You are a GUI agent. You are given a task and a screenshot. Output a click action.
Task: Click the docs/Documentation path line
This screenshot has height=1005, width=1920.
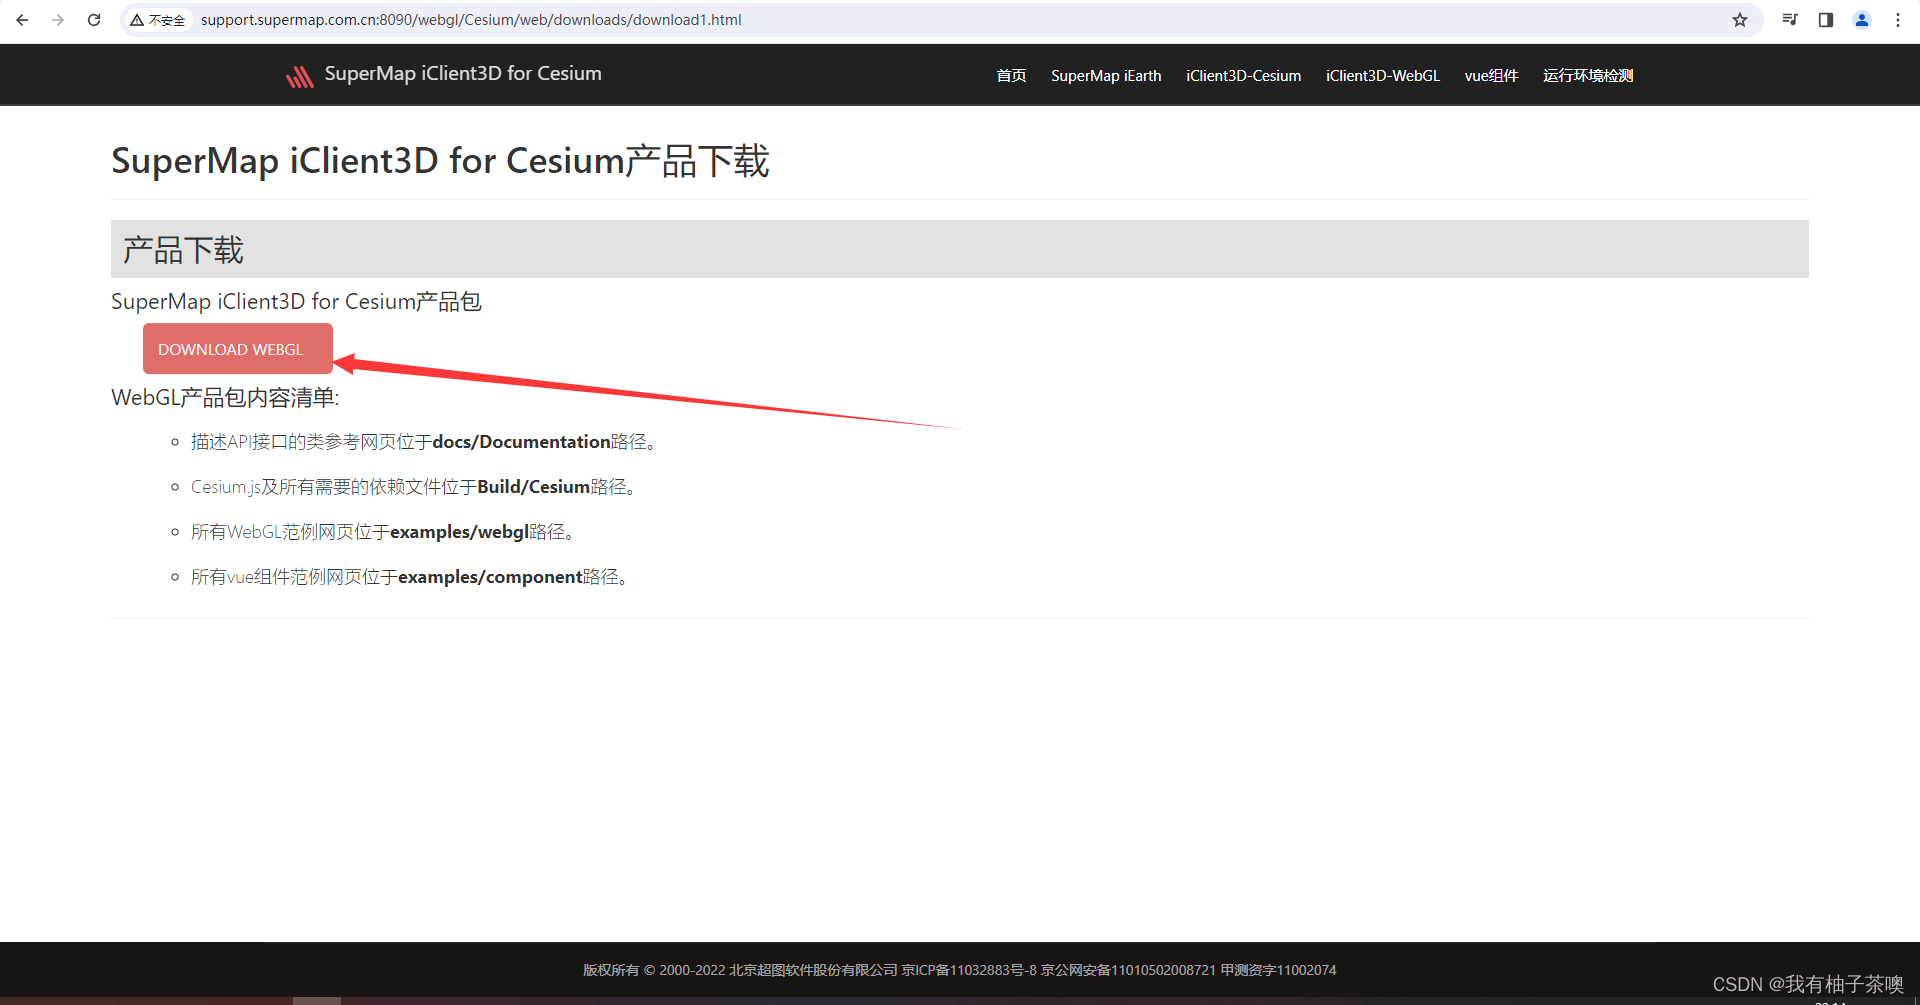tap(425, 442)
